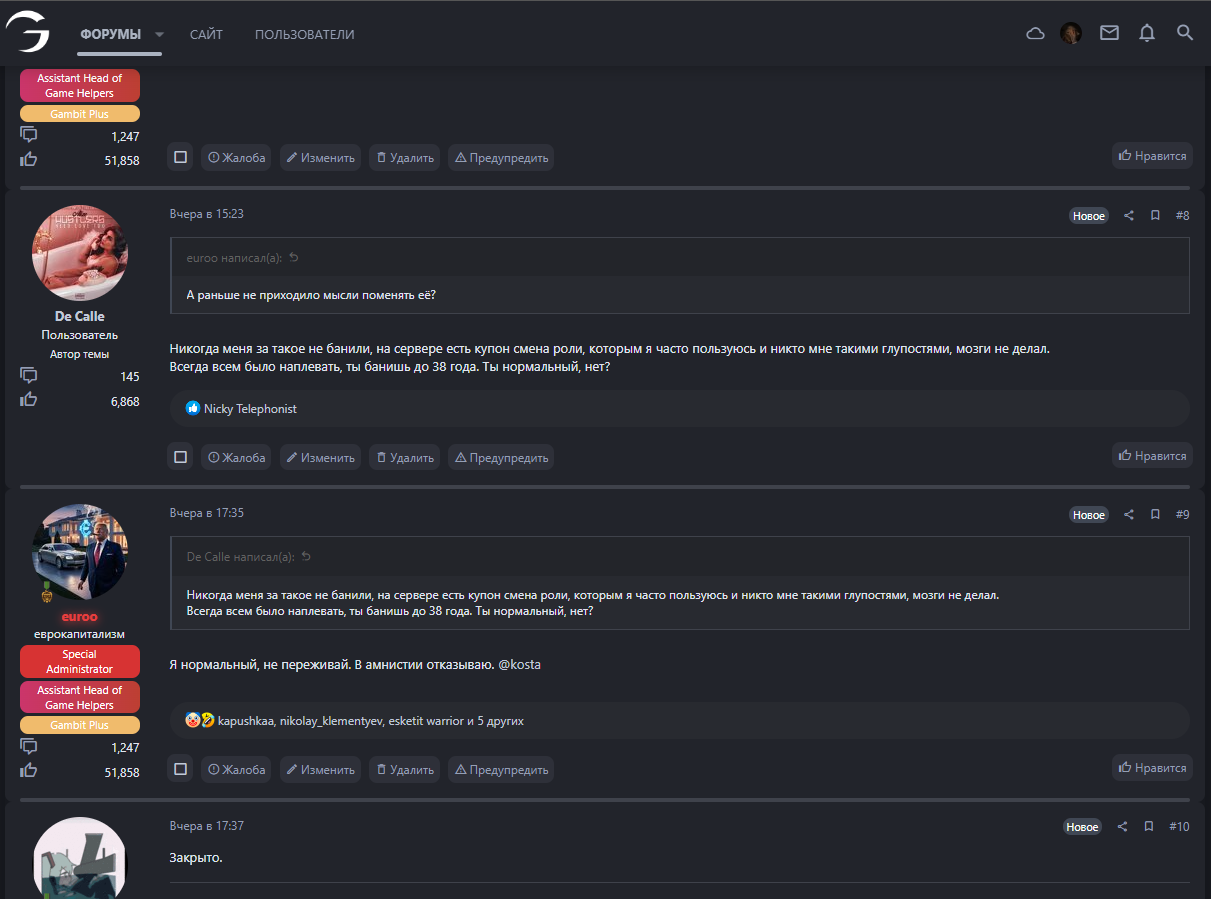This screenshot has height=899, width=1211.
Task: Open the cloud icon in header
Action: [1036, 34]
